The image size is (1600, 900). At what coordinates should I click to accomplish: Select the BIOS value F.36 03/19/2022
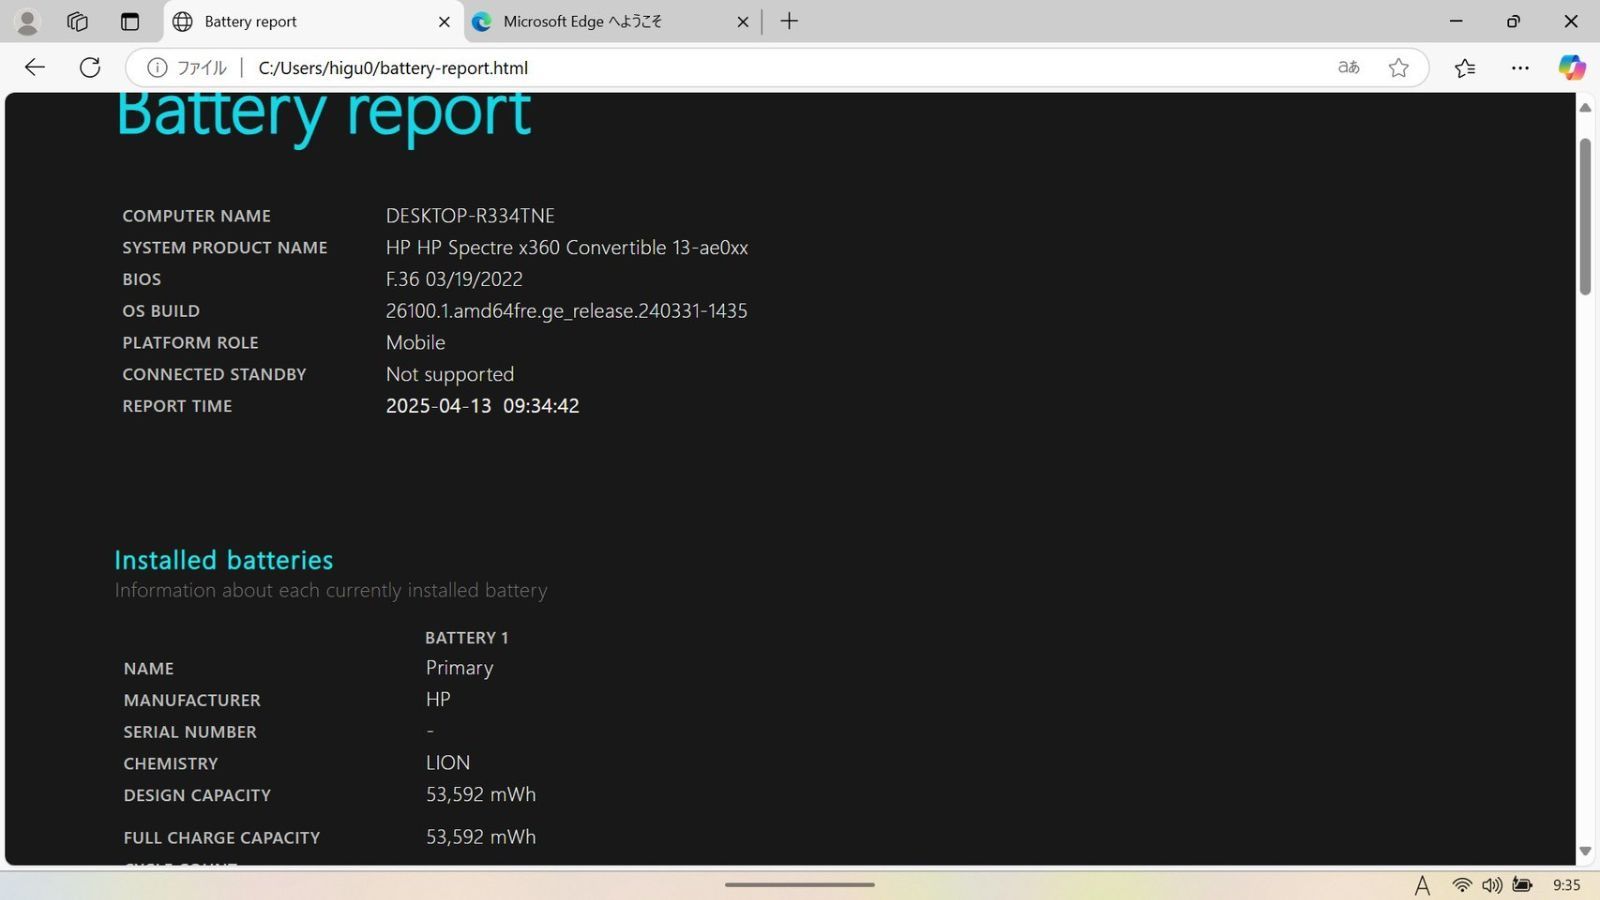(x=454, y=279)
